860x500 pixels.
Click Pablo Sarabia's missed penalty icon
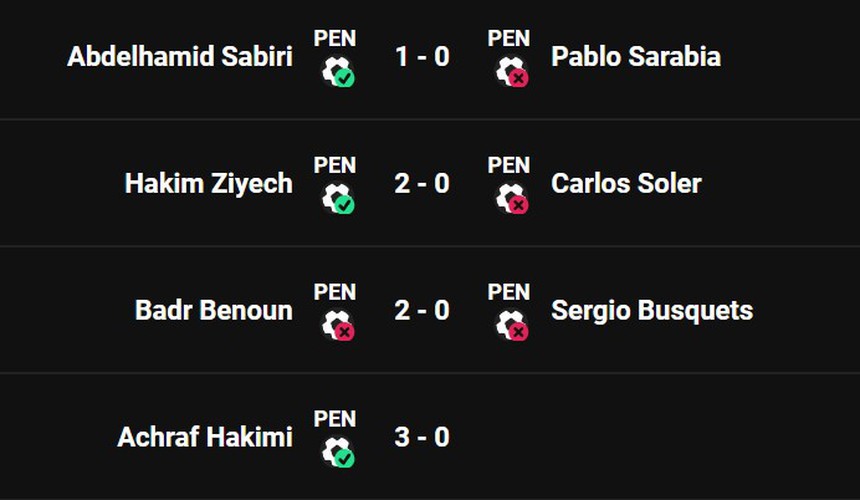[x=511, y=71]
